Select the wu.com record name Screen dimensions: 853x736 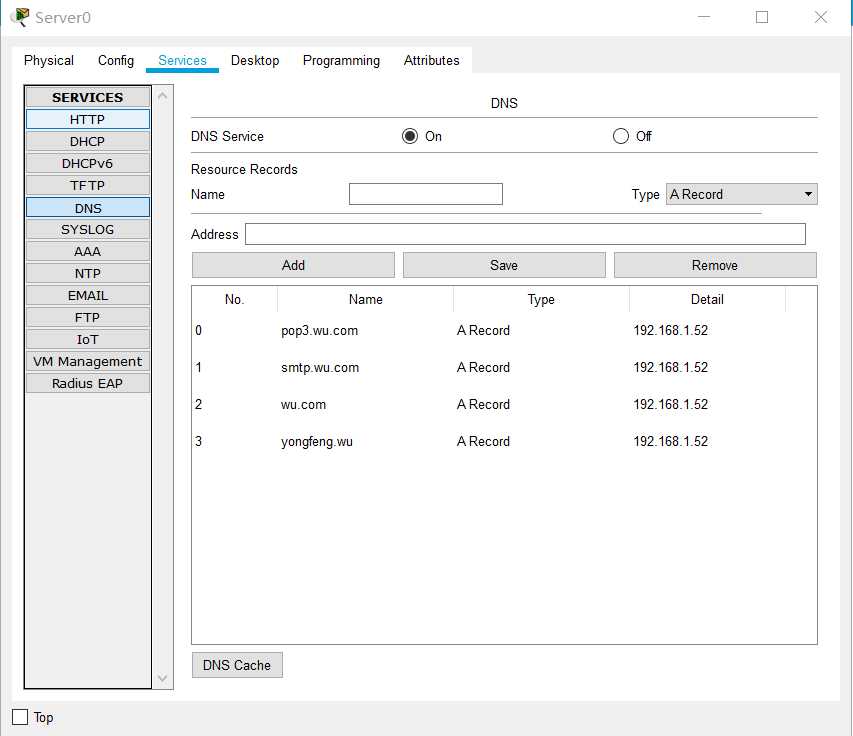(304, 404)
